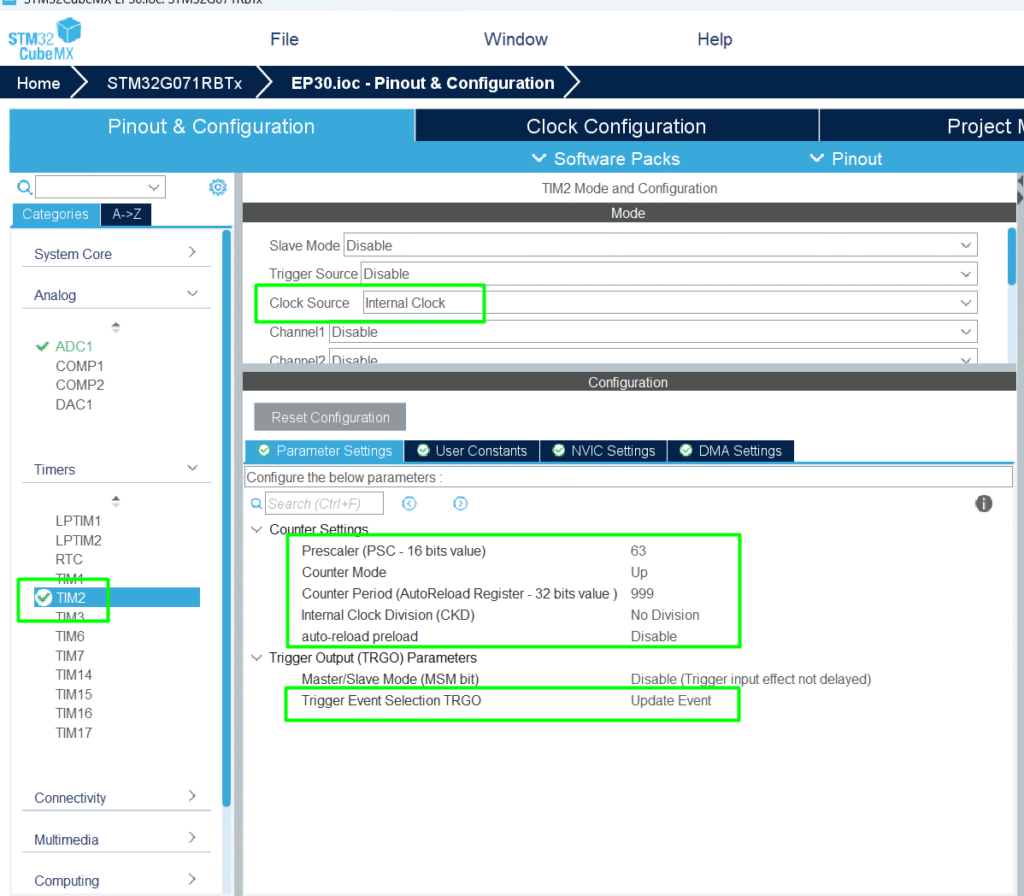The width and height of the screenshot is (1024, 896).
Task: Open the Clock Source dropdown
Action: point(965,303)
